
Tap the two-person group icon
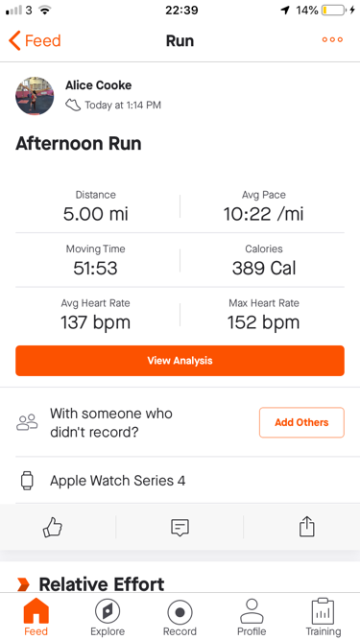click(27, 422)
